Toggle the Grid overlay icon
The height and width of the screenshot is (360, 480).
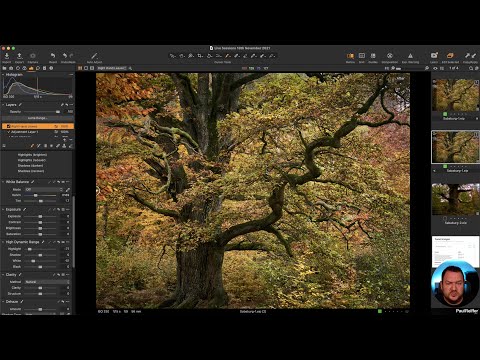(x=362, y=56)
